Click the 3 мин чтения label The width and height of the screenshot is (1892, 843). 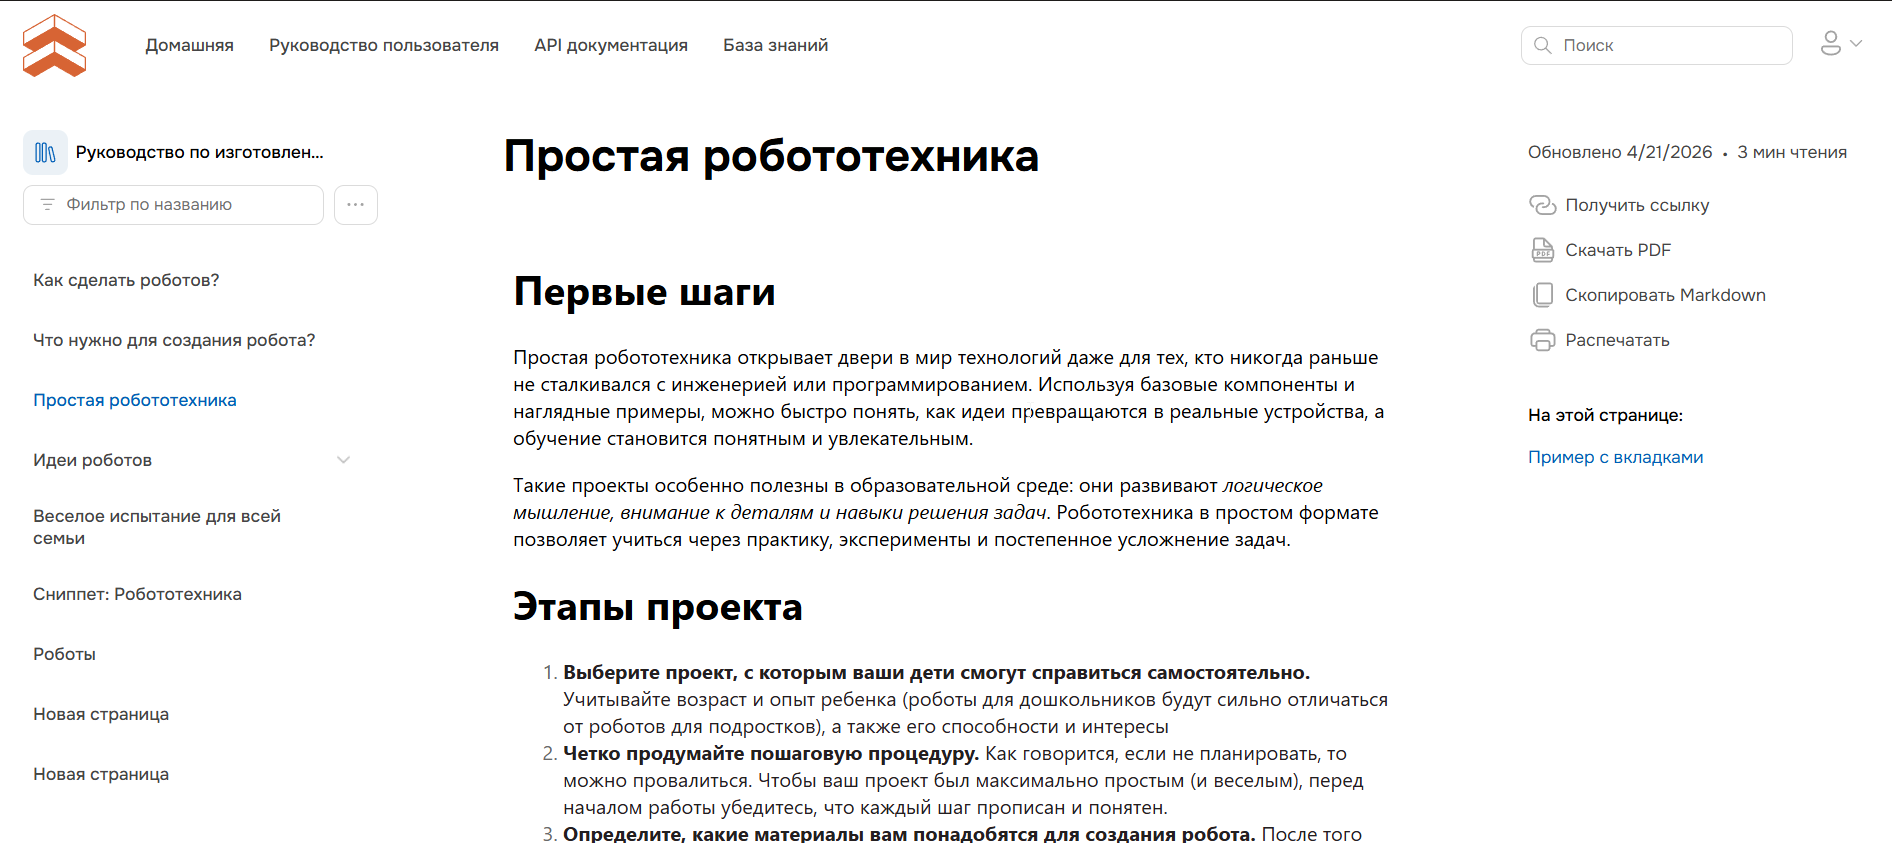click(x=1792, y=152)
